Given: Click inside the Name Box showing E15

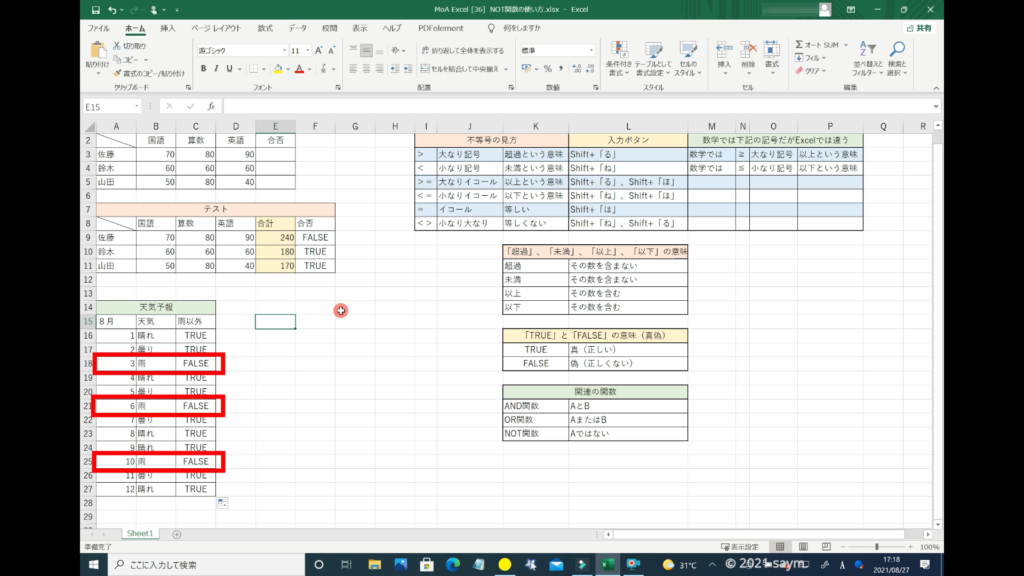Looking at the screenshot, I should point(108,106).
